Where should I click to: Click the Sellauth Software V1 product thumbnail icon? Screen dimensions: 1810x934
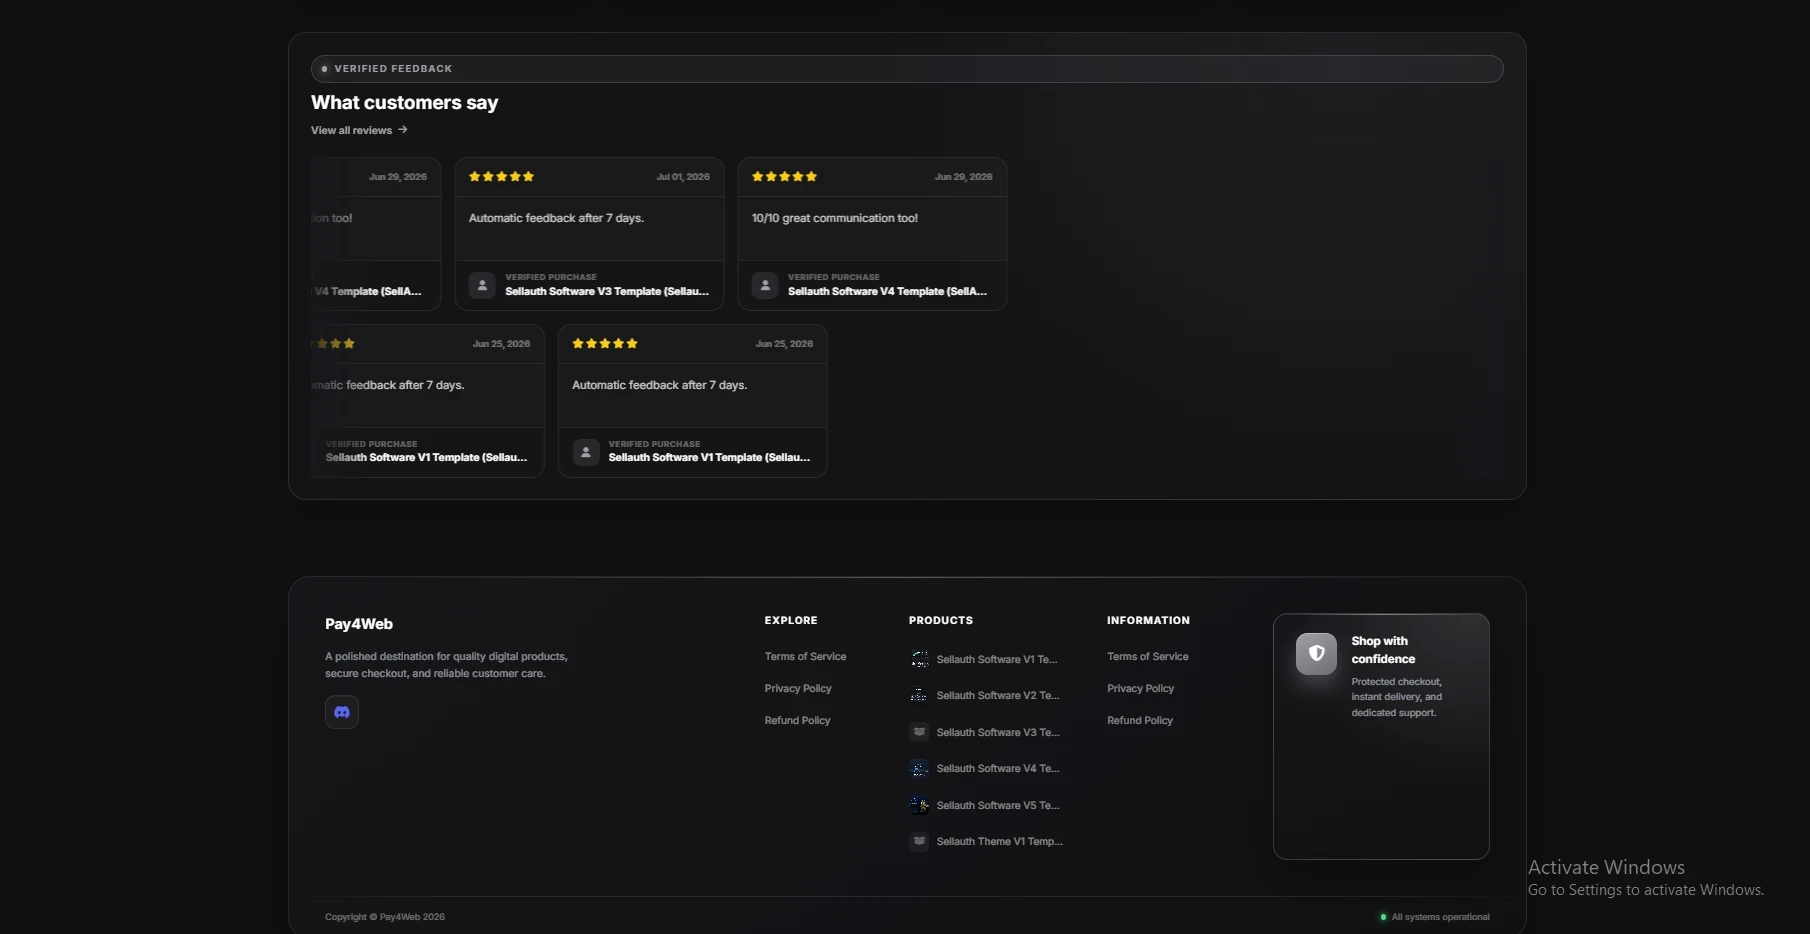click(919, 659)
